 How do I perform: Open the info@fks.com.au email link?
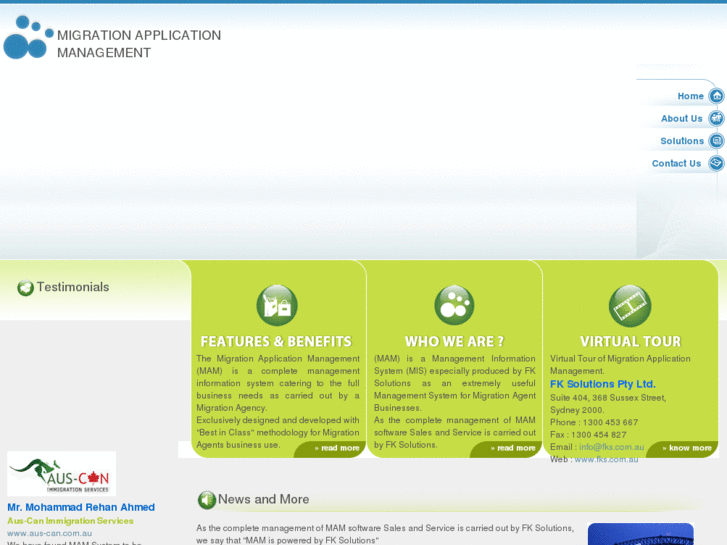[611, 447]
